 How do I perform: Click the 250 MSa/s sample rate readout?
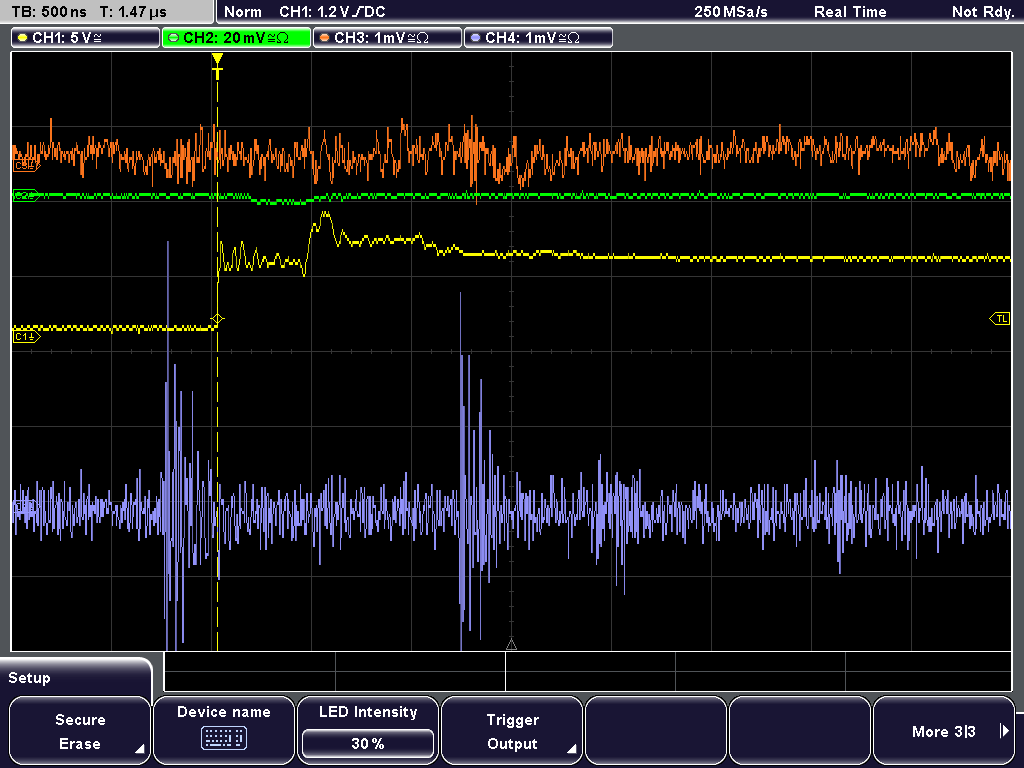[x=731, y=12]
